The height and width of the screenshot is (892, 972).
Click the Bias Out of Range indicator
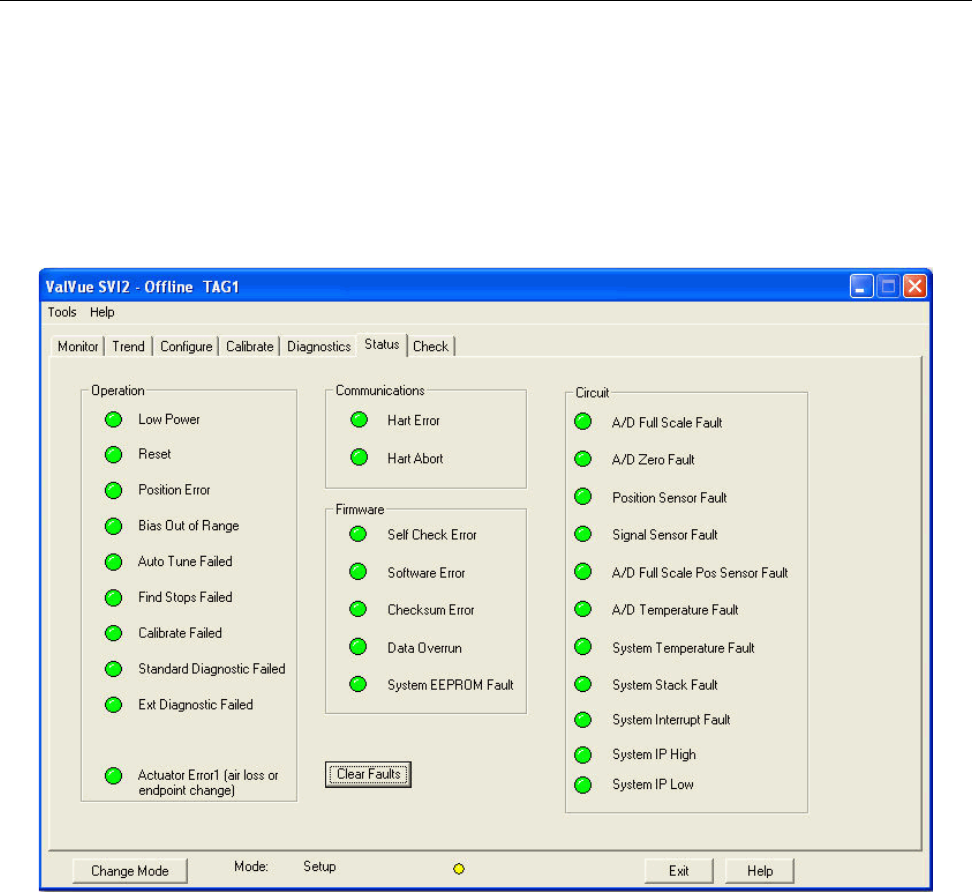(113, 526)
